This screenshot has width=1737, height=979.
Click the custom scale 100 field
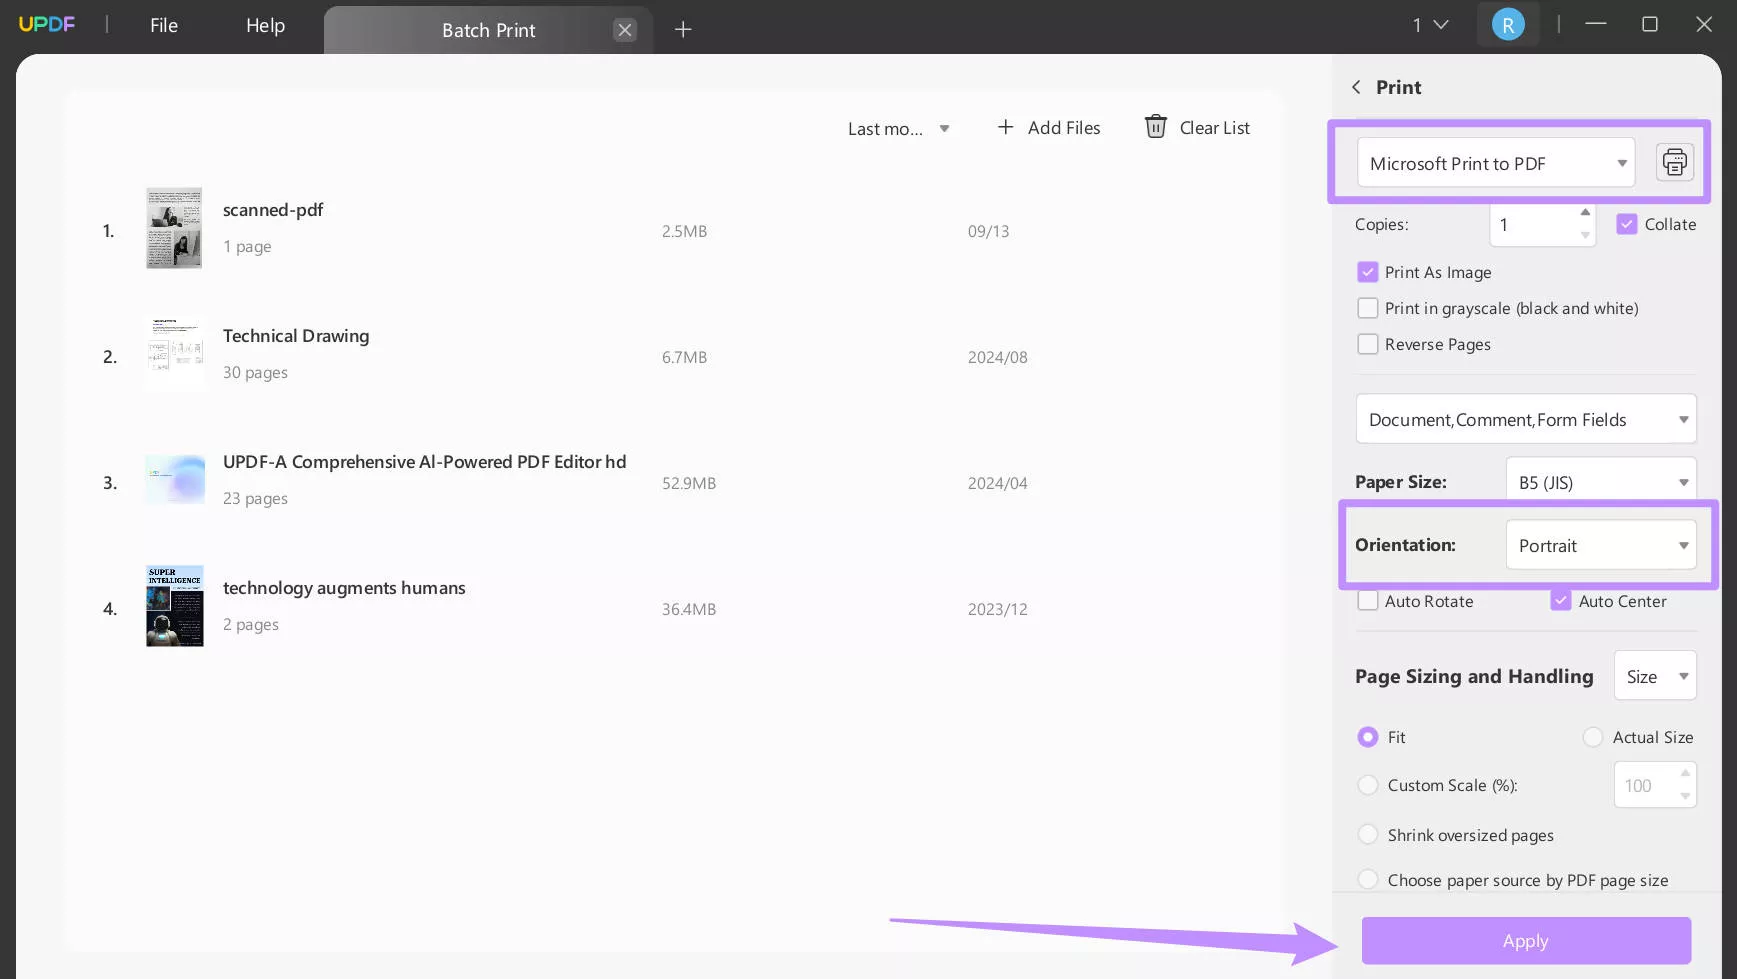coord(1645,785)
